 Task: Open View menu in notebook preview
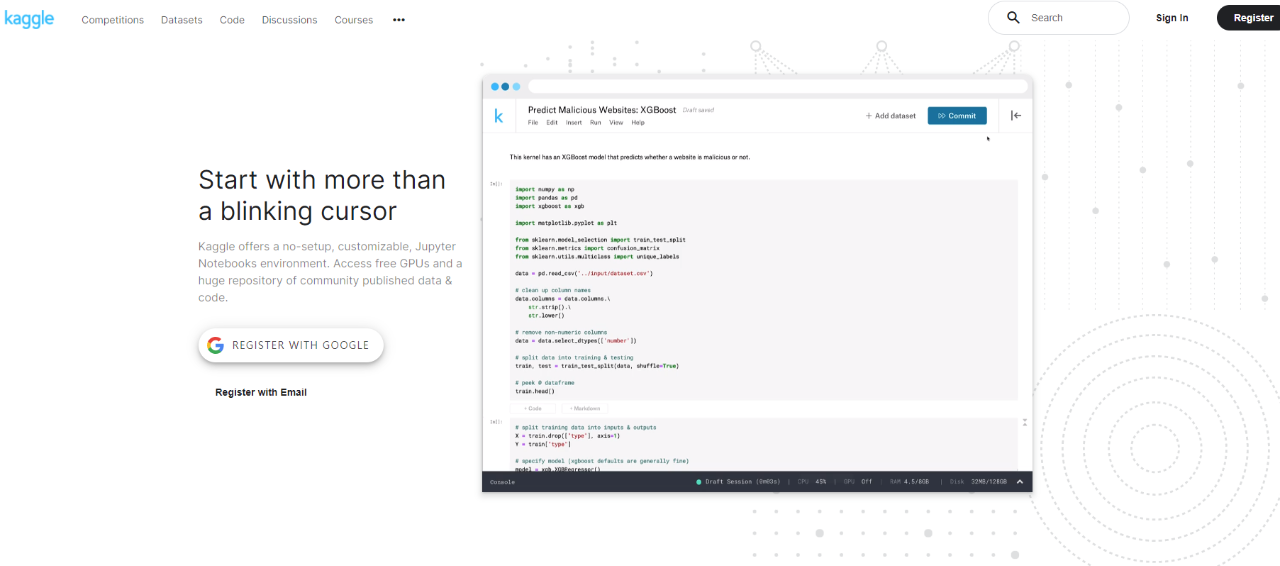(x=616, y=123)
